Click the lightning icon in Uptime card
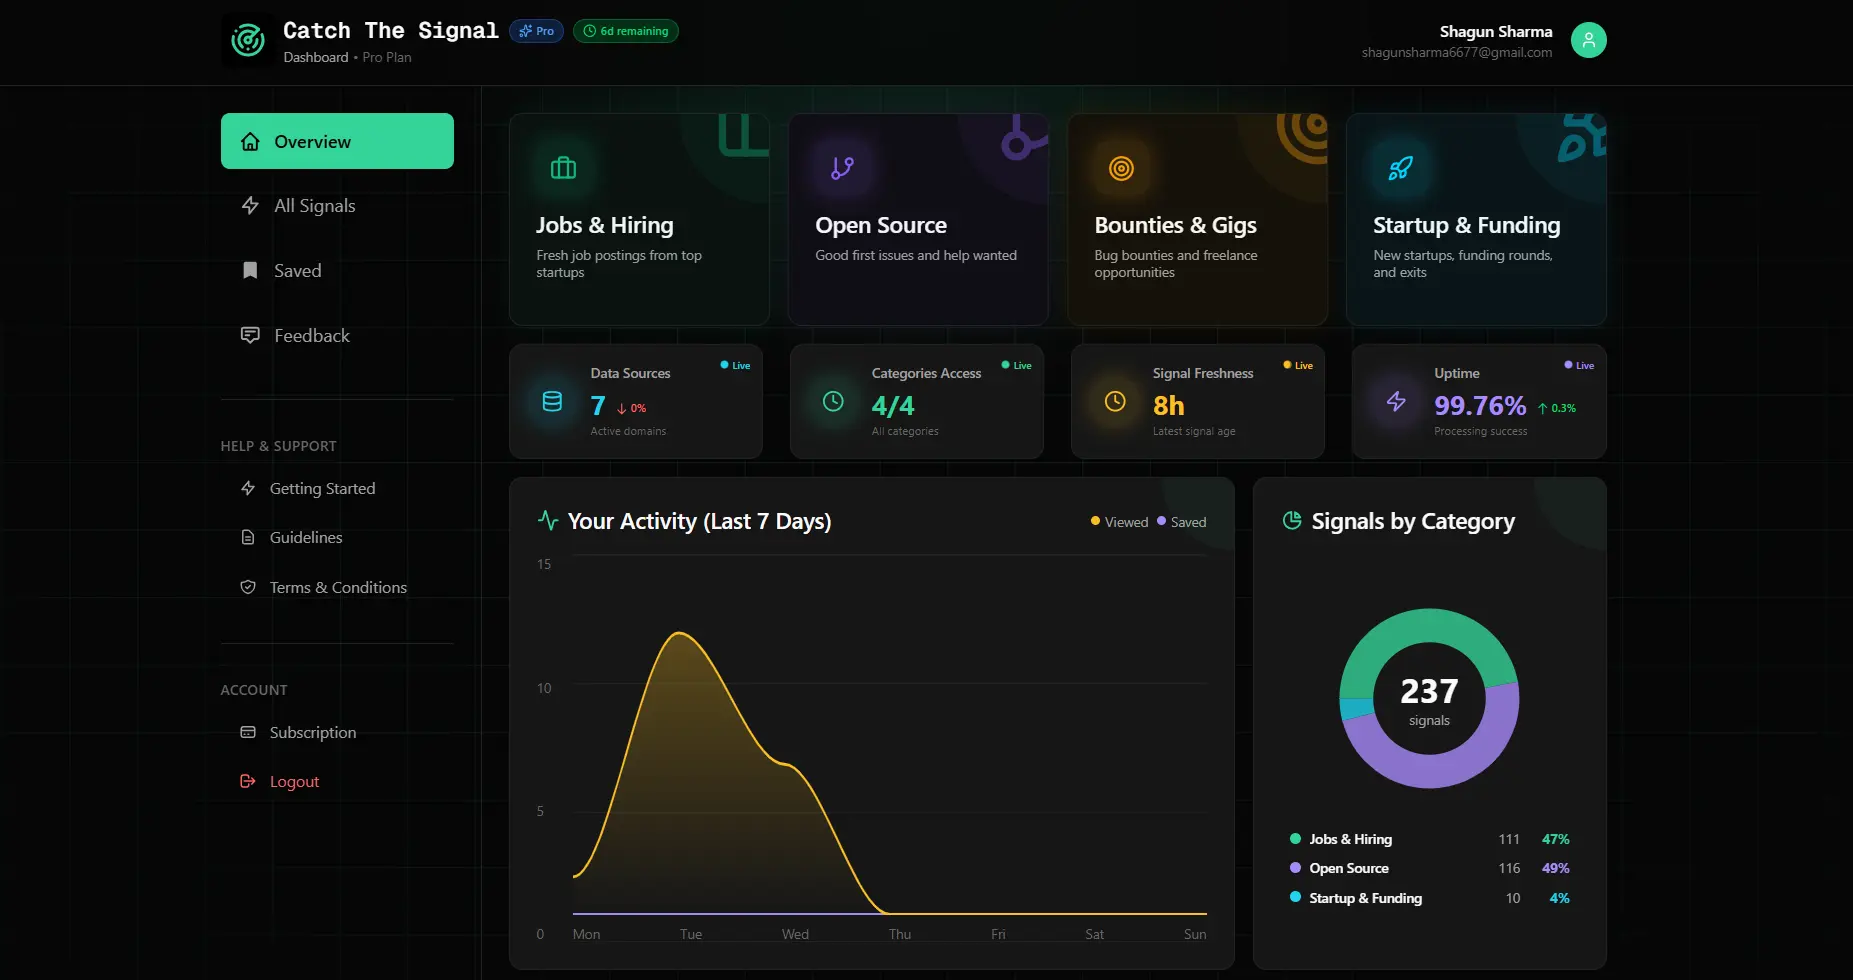1853x980 pixels. pyautogui.click(x=1396, y=402)
